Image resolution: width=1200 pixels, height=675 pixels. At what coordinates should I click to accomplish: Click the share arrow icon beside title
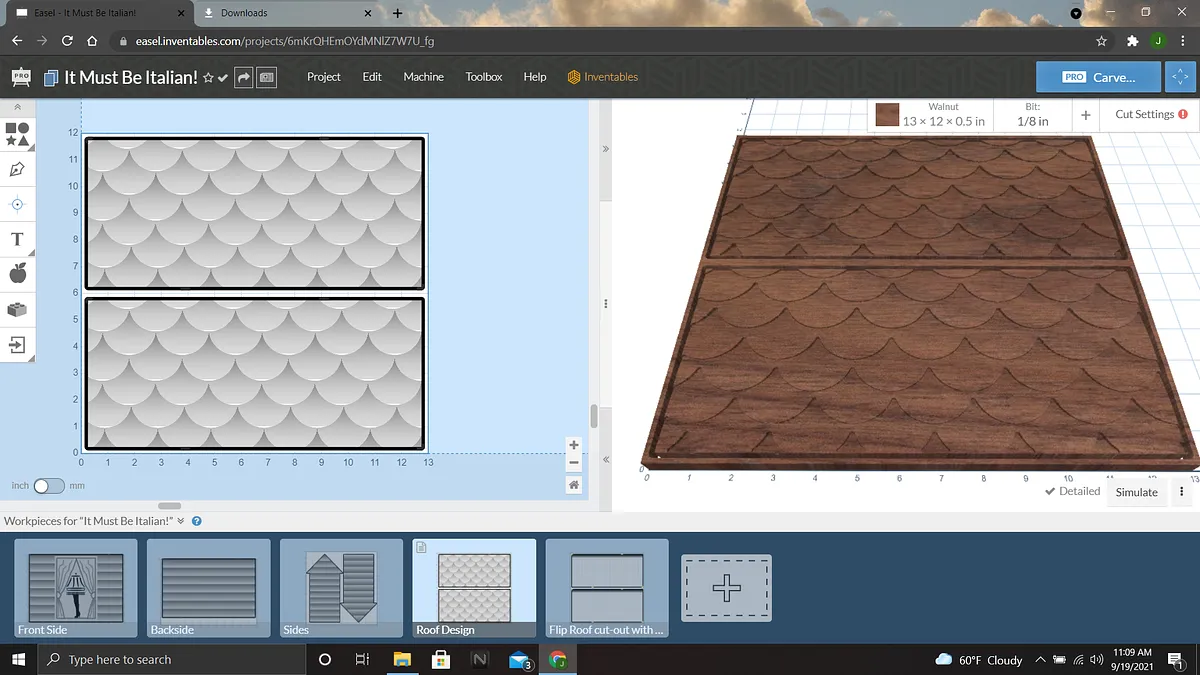243,77
